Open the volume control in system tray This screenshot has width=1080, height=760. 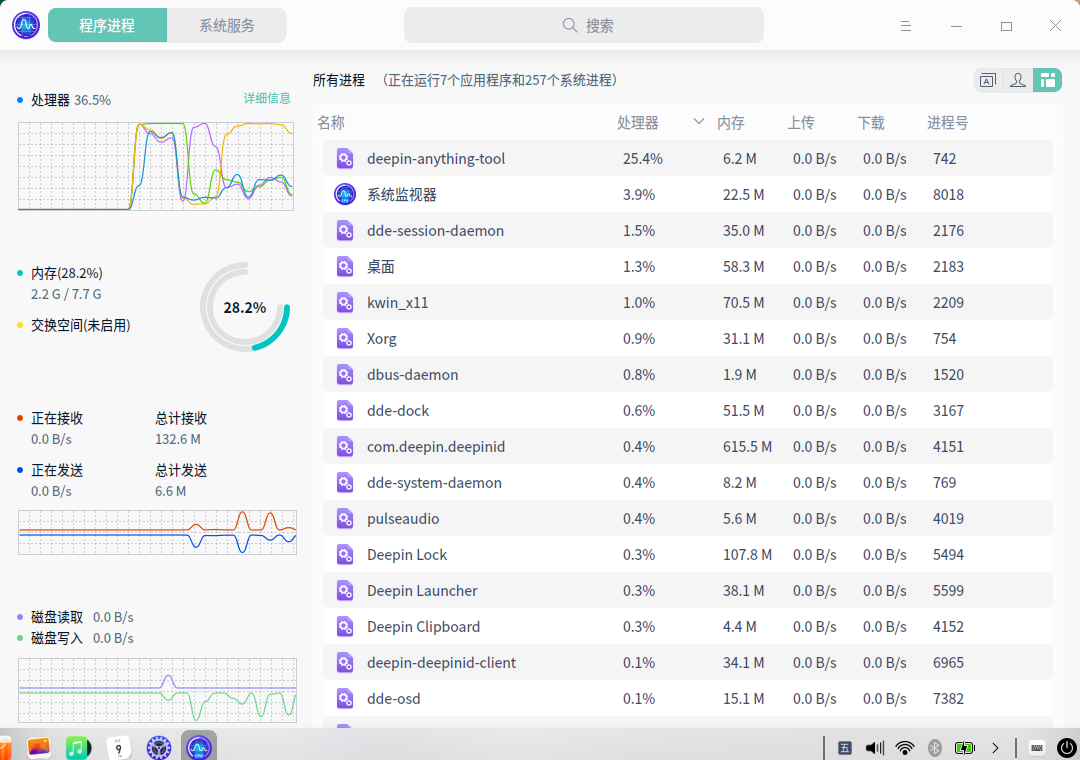click(x=875, y=747)
